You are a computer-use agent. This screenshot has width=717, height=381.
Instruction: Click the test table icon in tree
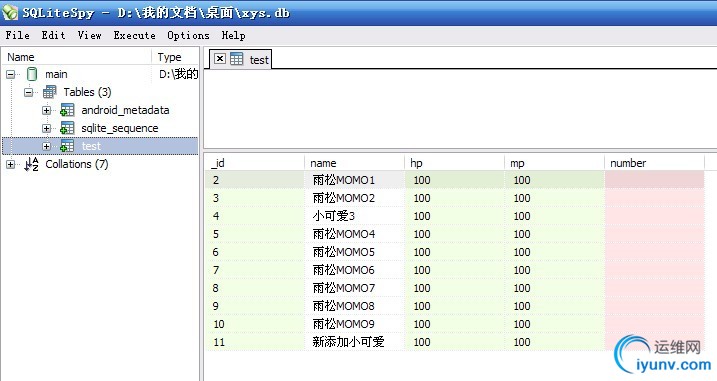tap(67, 146)
